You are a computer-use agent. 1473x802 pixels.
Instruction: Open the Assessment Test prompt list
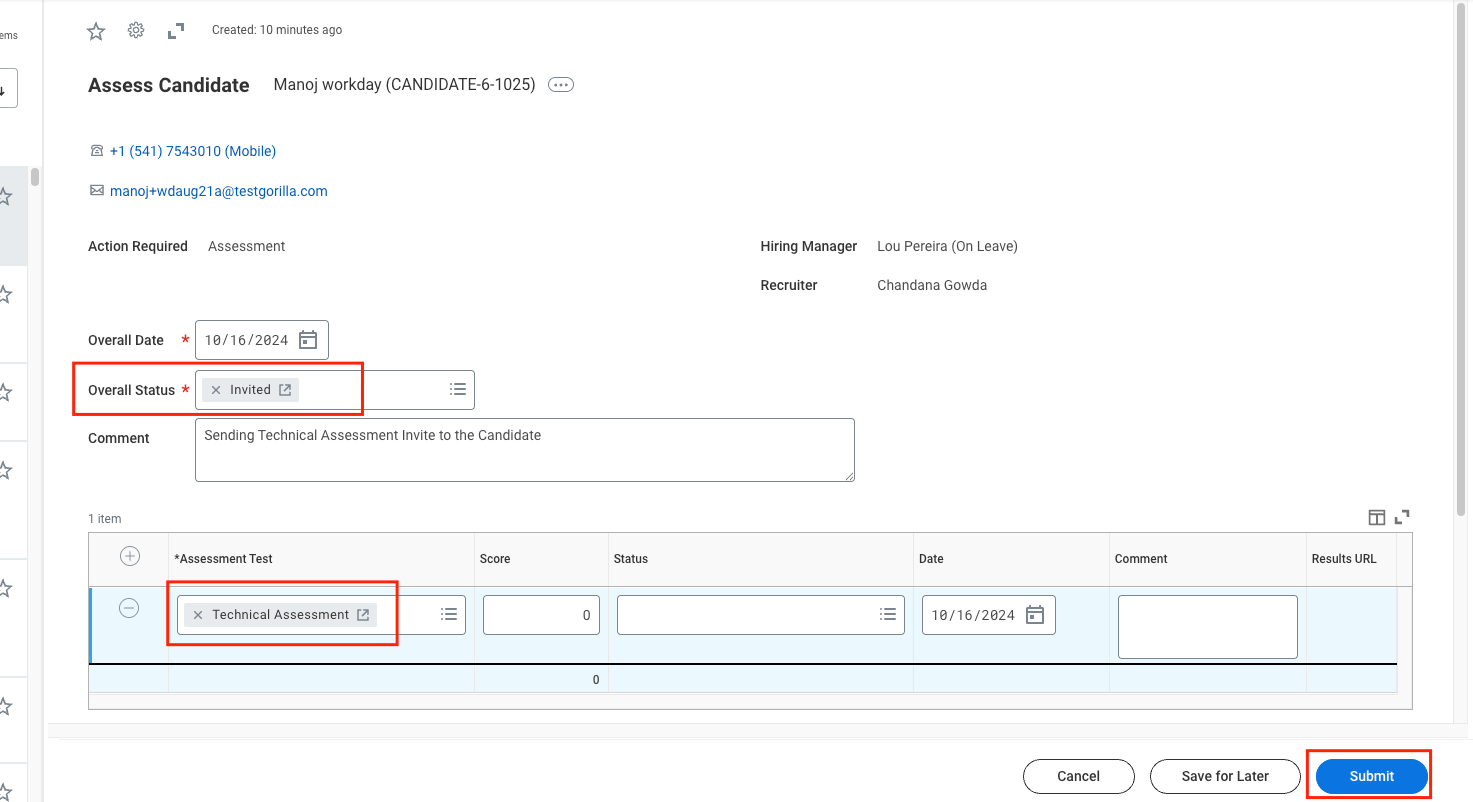(449, 614)
